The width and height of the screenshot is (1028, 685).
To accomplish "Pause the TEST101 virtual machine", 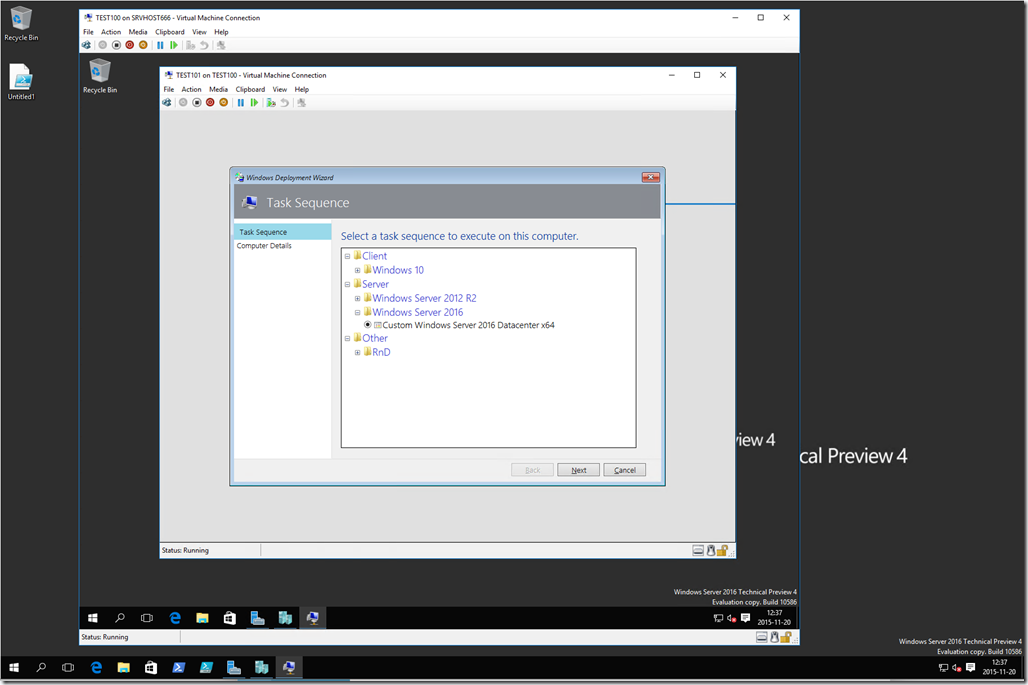I will click(x=241, y=102).
